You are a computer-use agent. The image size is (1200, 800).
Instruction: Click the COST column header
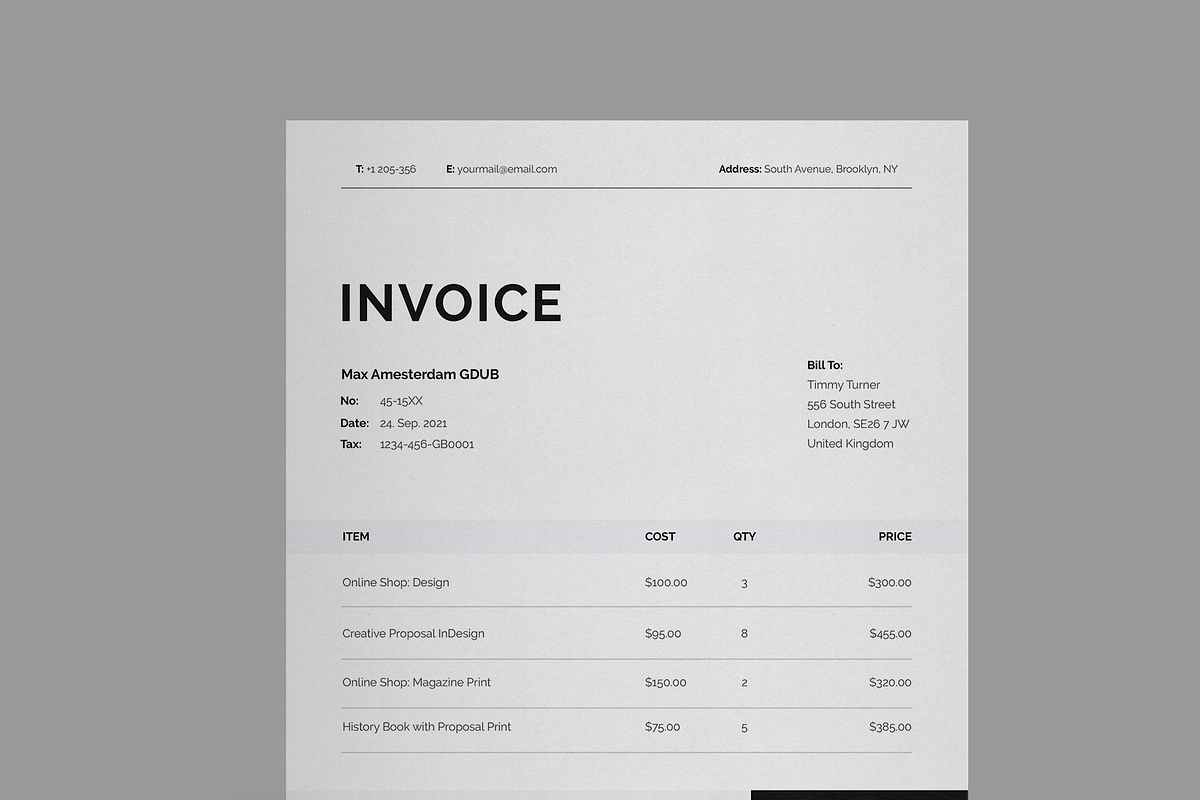(660, 537)
